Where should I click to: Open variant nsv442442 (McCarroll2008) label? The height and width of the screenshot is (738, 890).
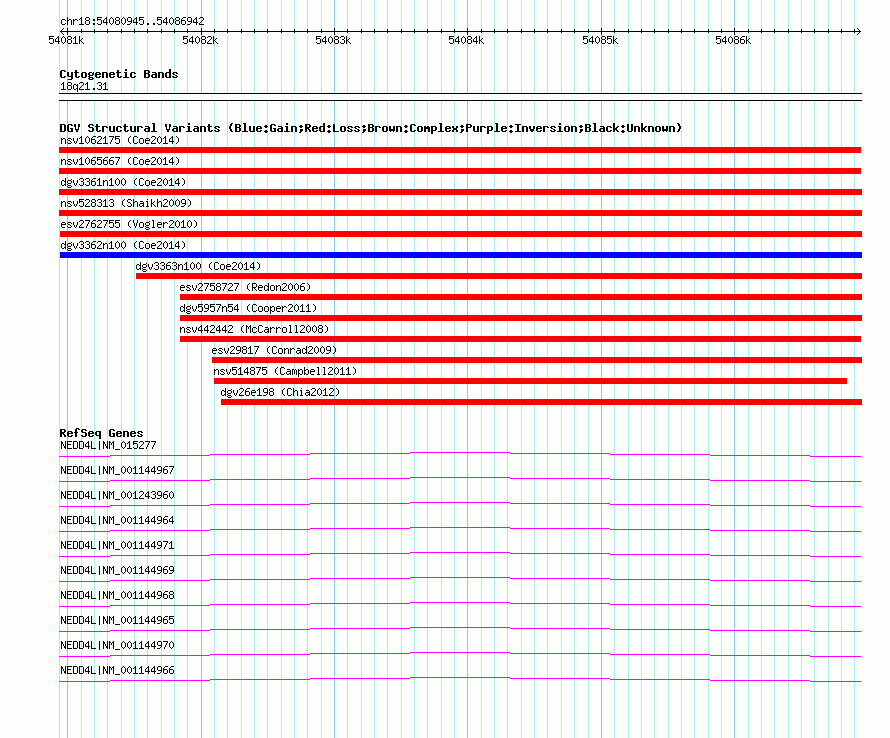click(x=254, y=329)
